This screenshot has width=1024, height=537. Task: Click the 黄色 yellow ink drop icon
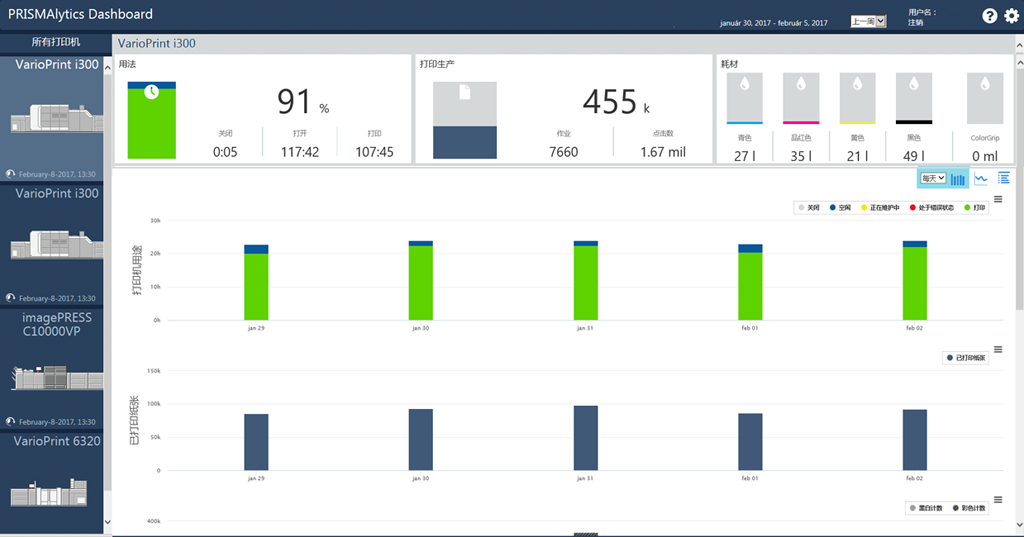click(x=857, y=84)
